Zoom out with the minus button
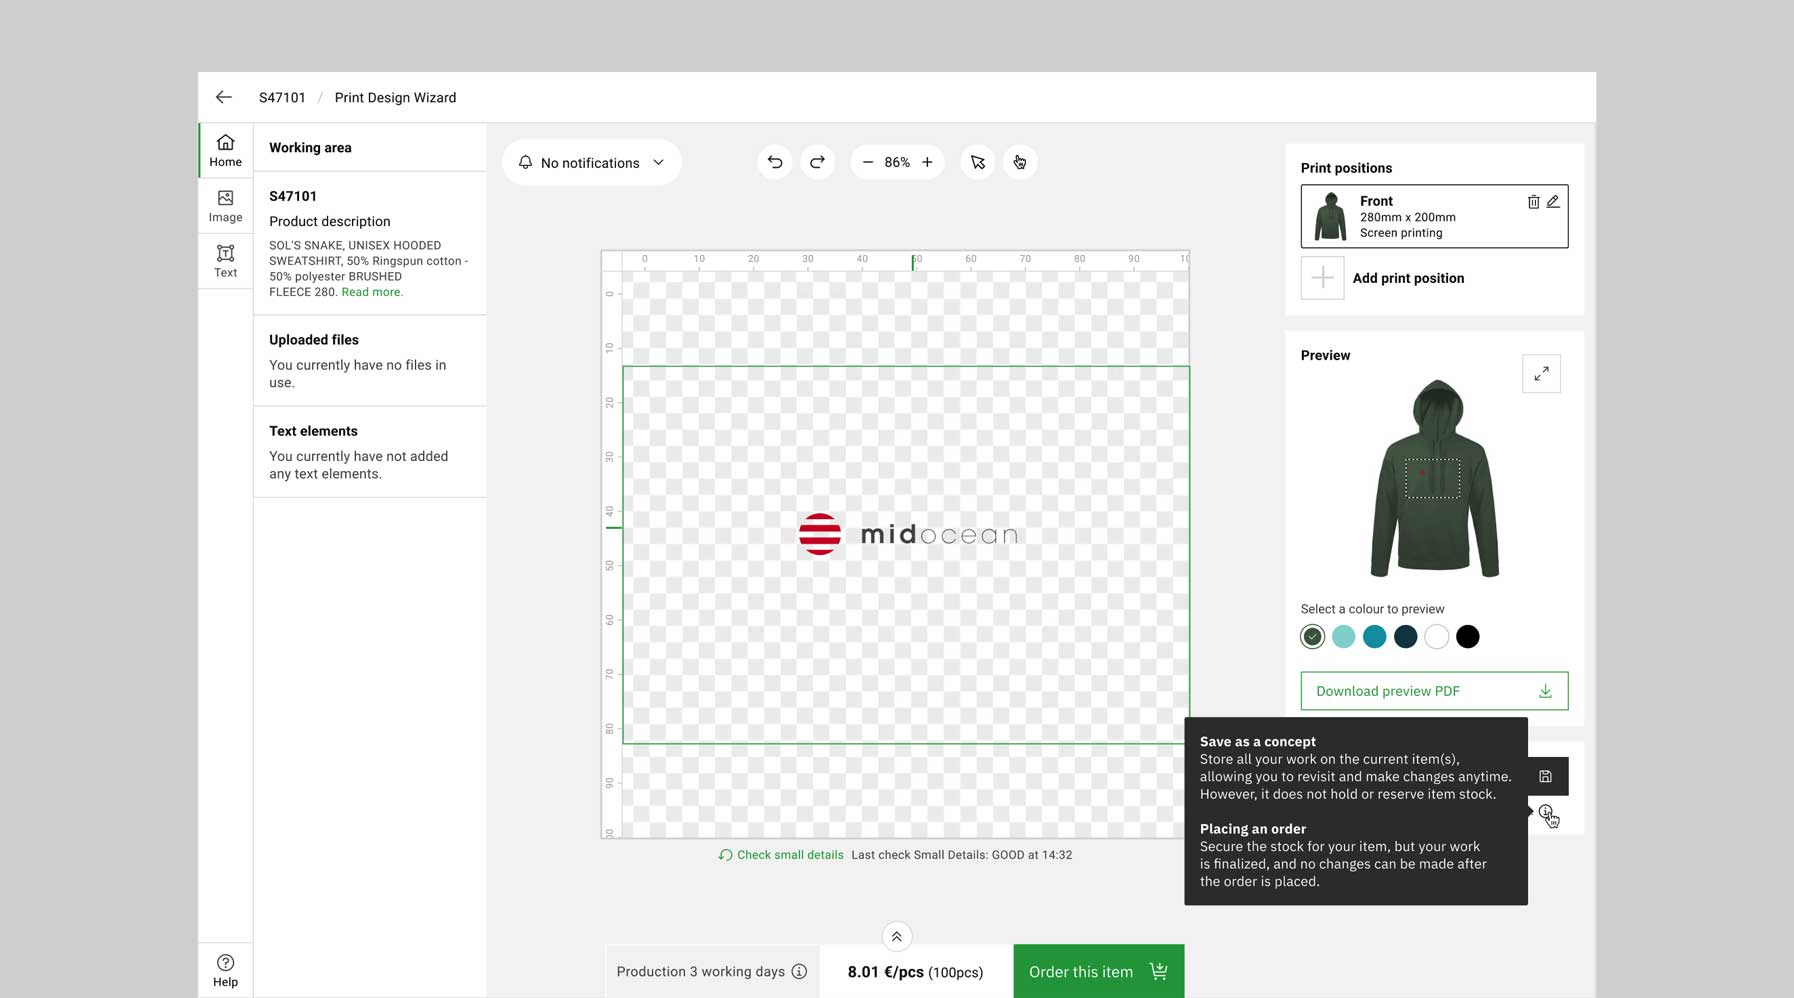 [x=867, y=162]
